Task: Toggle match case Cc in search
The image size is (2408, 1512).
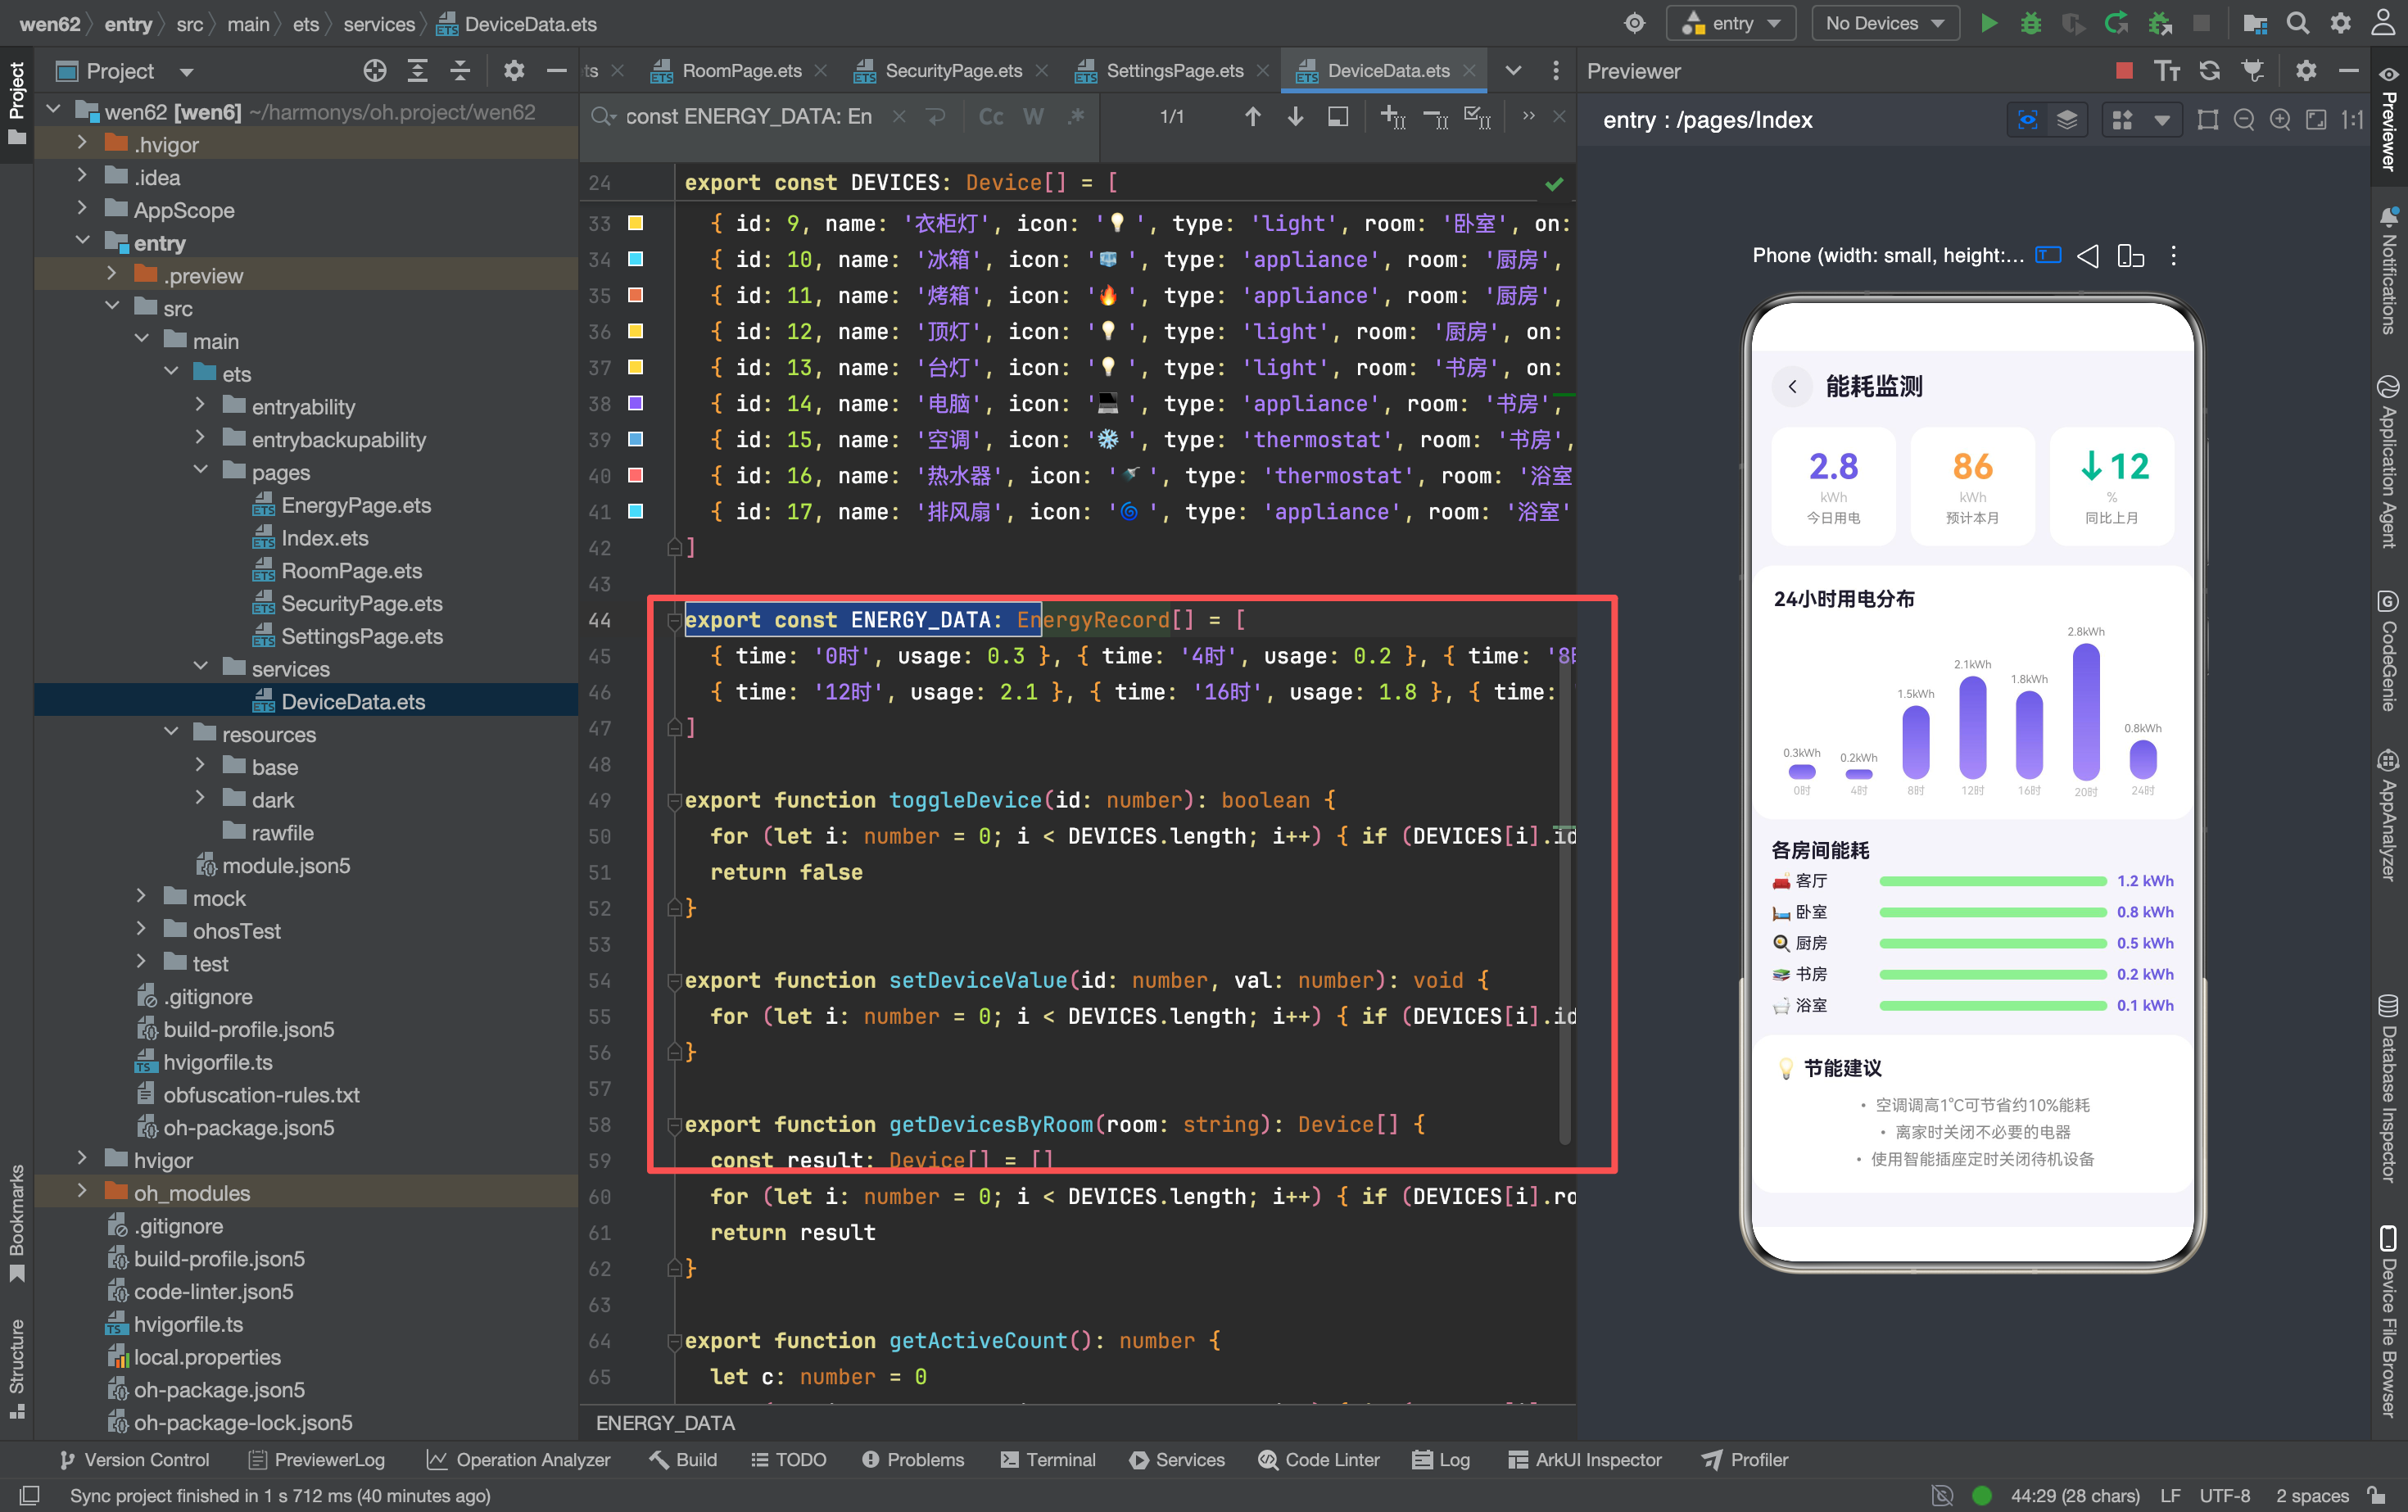Action: pos(990,117)
